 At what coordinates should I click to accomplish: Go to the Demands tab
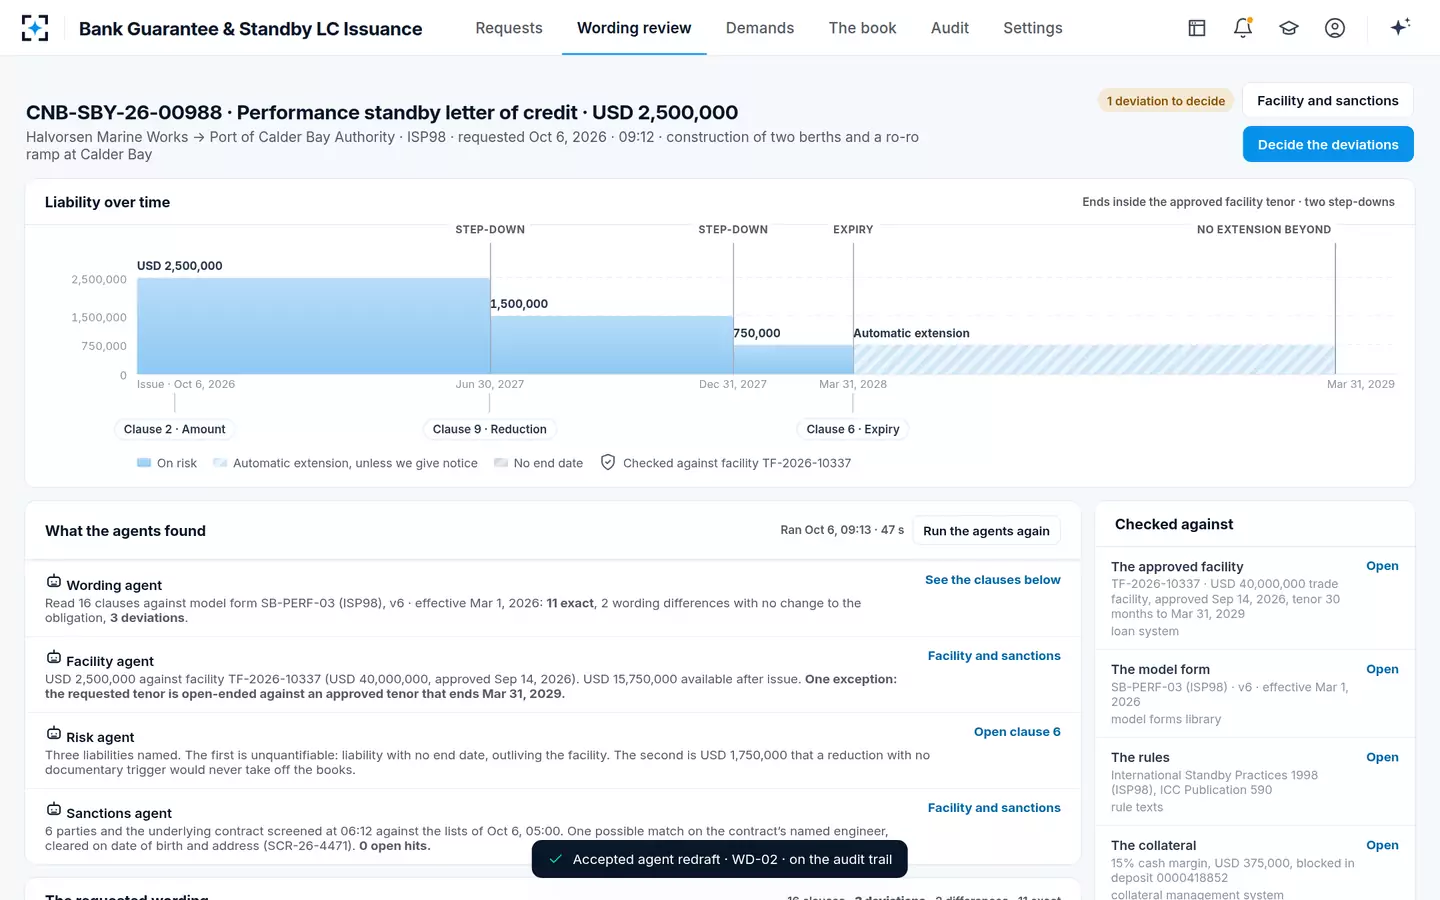tap(760, 28)
